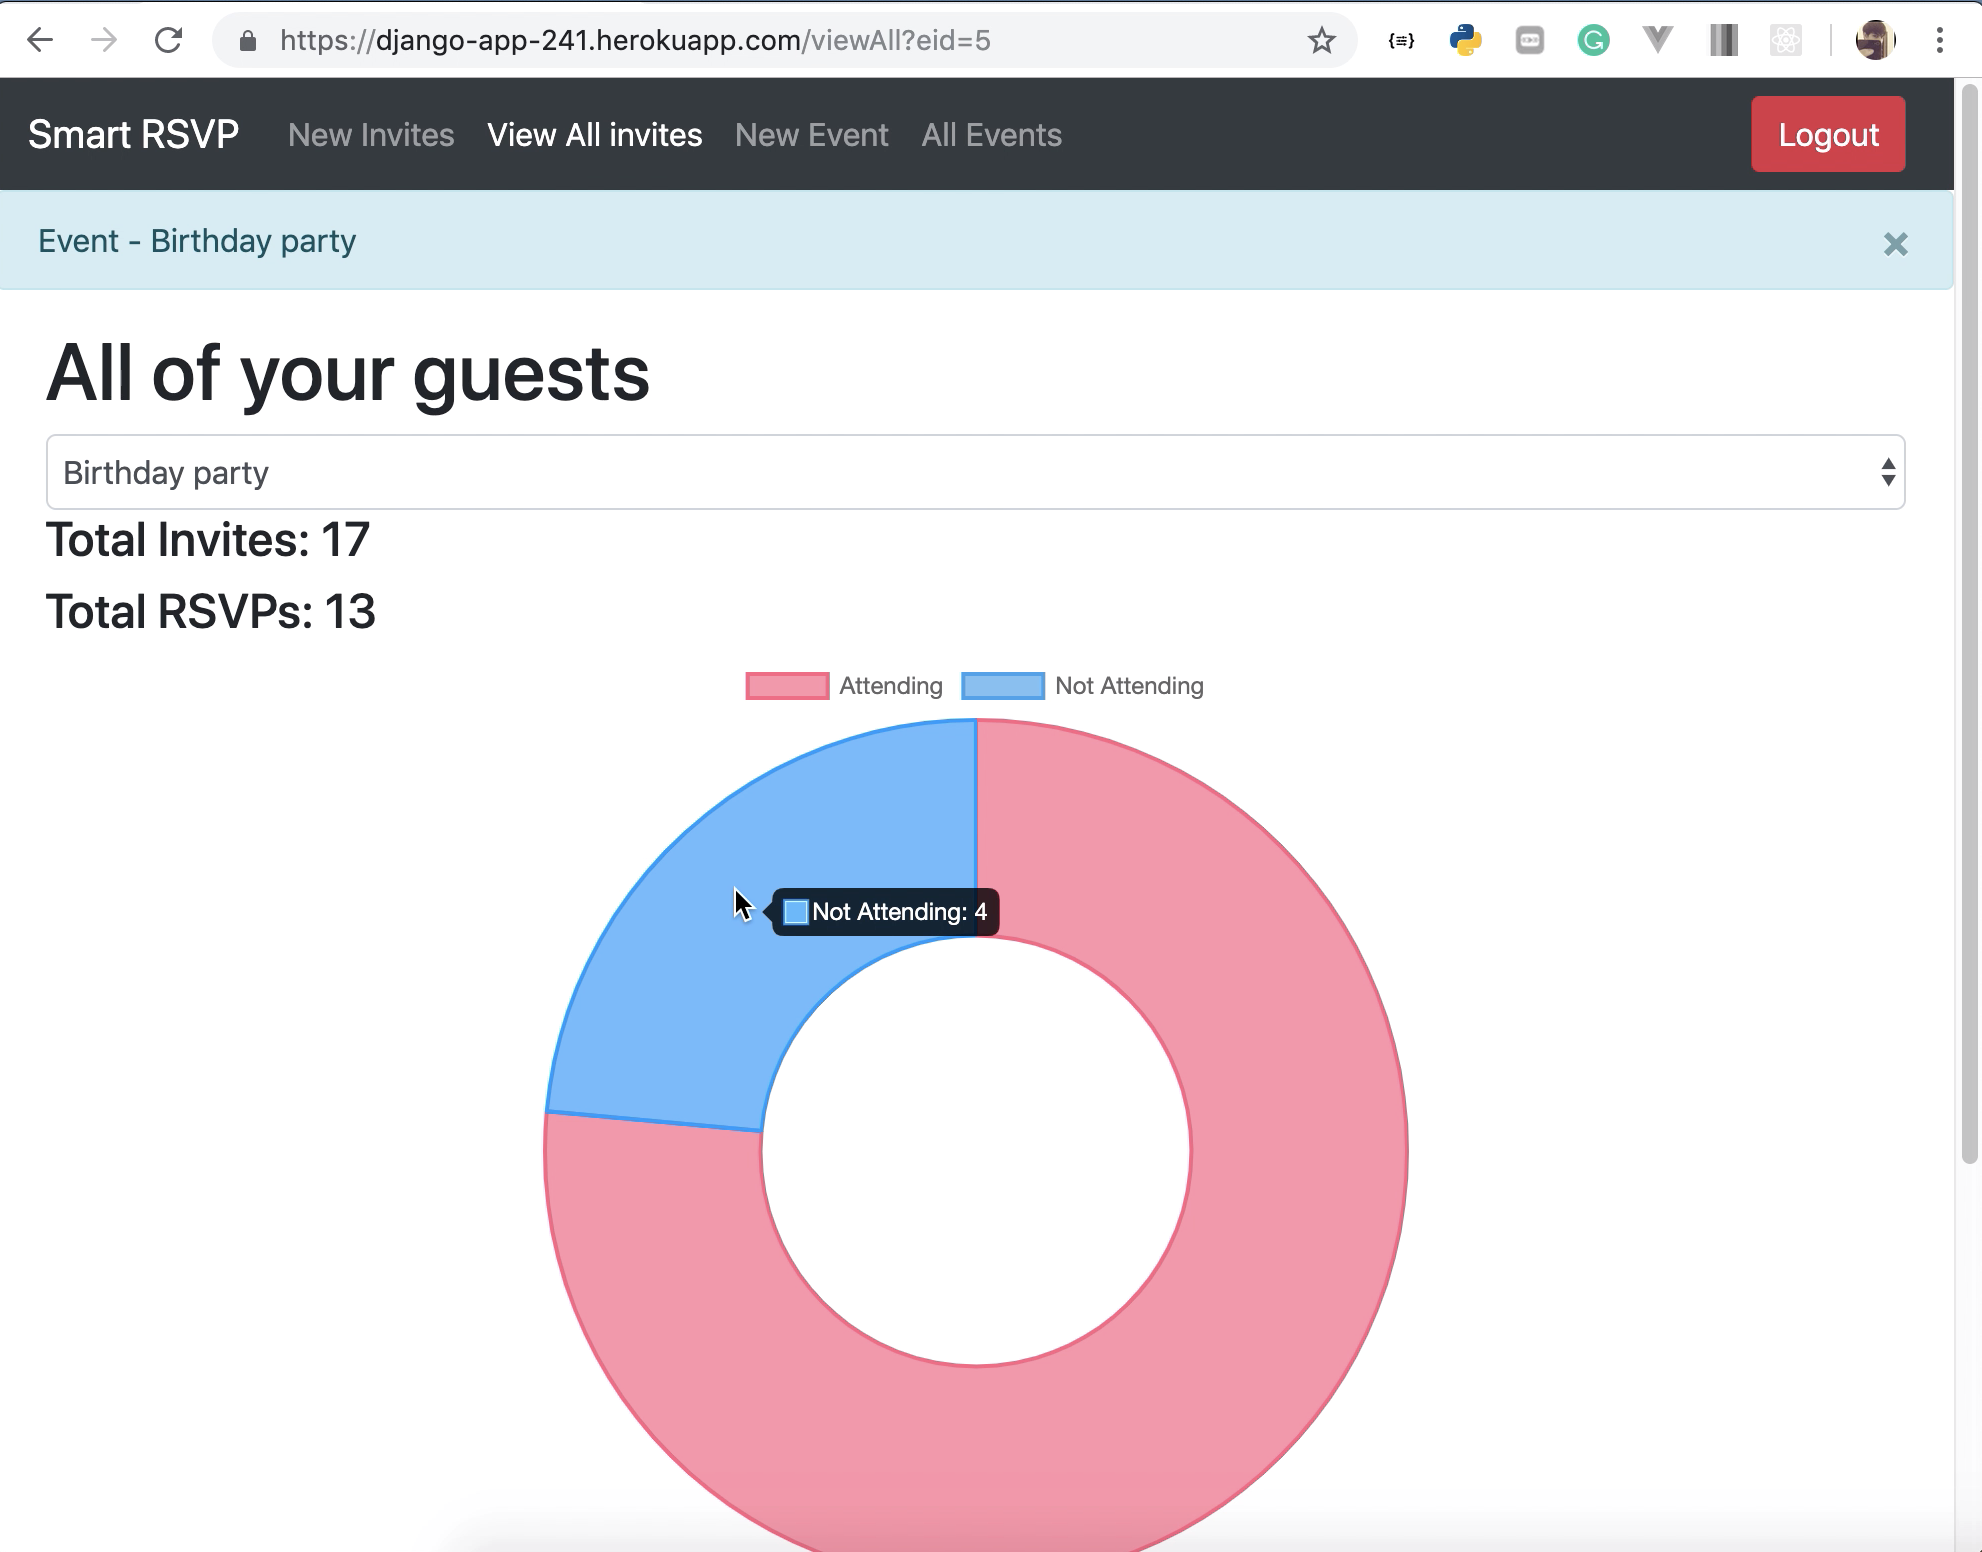Open the Chrome three-dot menu
The image size is (1982, 1552).
pos(1939,40)
